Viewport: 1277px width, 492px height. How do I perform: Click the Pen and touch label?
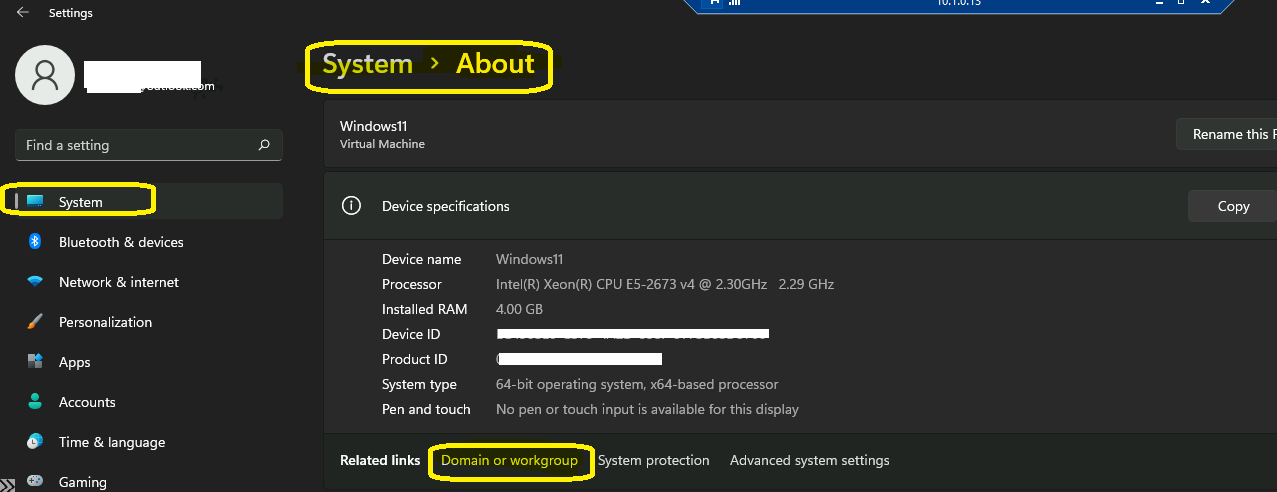tap(426, 409)
